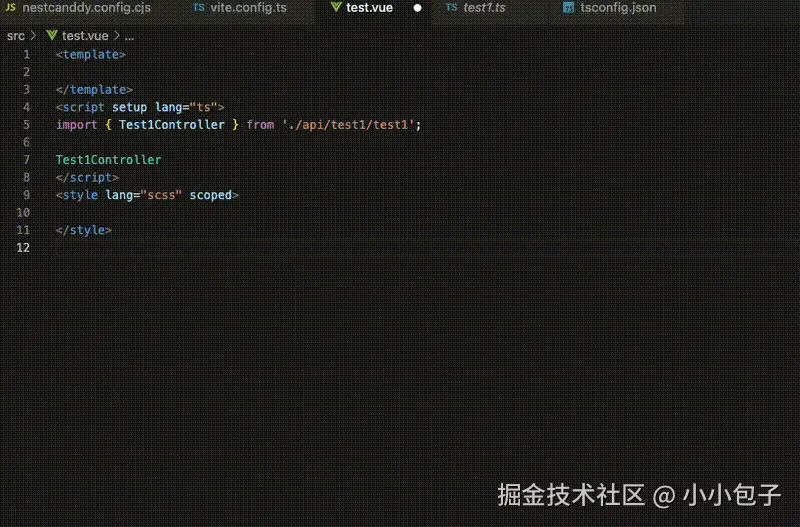Click the JS icon on nestcanddy.config.cjs tab

[x=10, y=8]
